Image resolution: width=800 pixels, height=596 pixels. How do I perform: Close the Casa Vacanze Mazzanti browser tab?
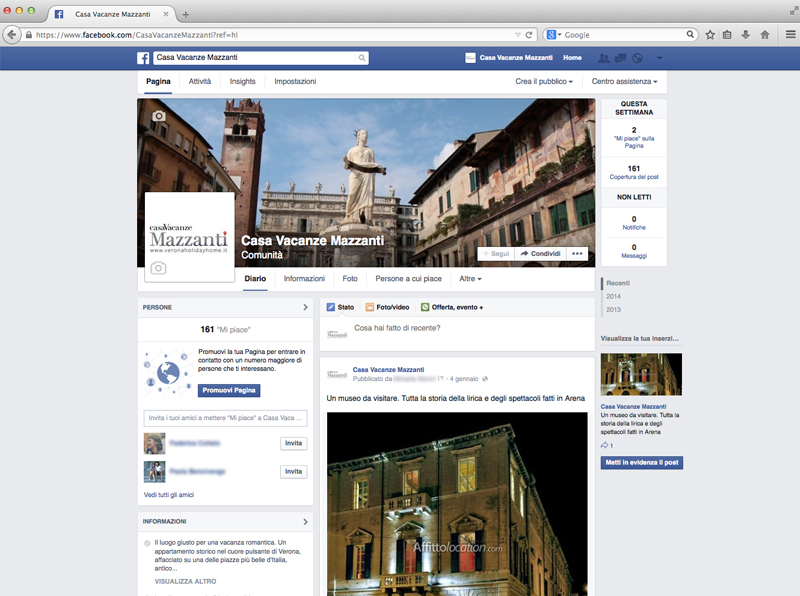166,14
